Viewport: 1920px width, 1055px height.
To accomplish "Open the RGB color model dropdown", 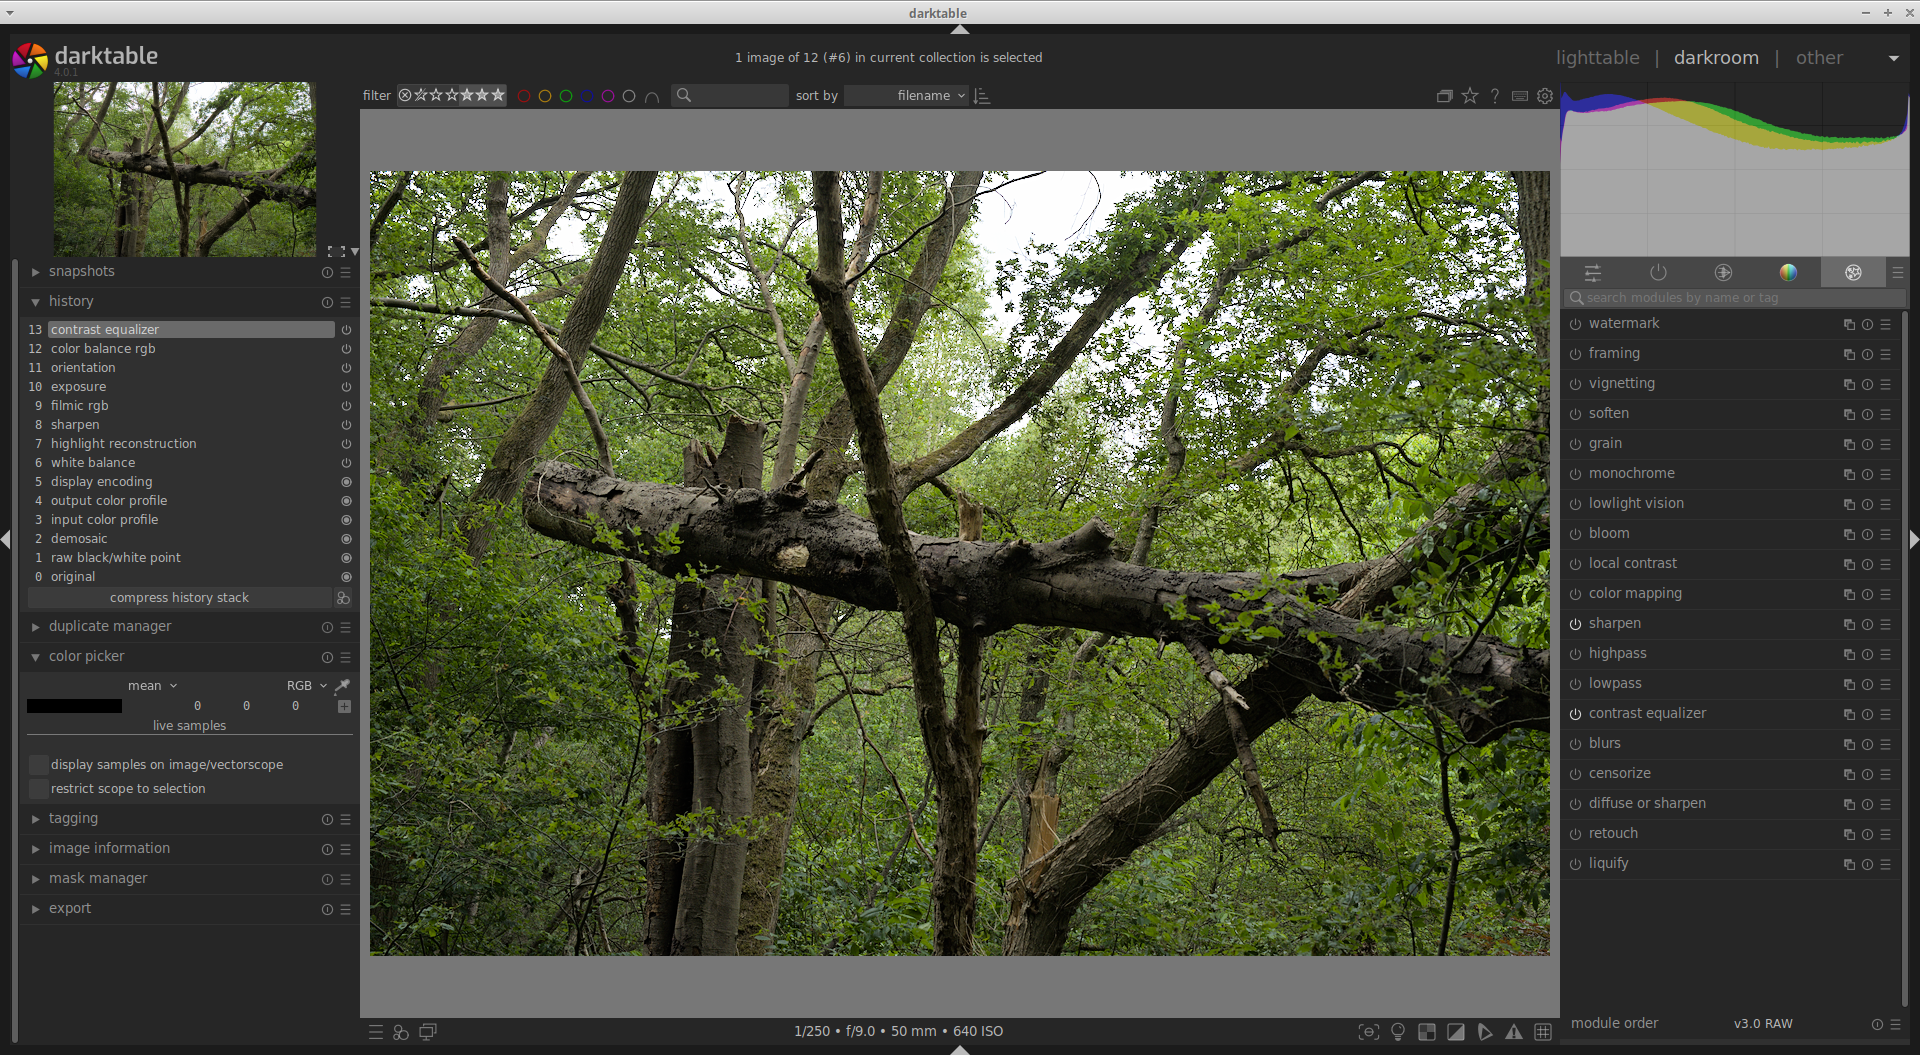I will pyautogui.click(x=306, y=686).
